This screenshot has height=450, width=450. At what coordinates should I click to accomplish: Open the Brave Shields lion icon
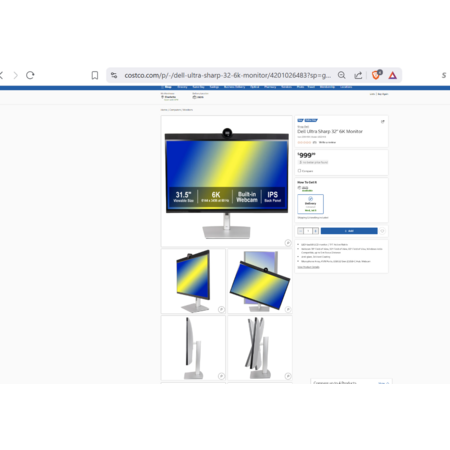(377, 75)
